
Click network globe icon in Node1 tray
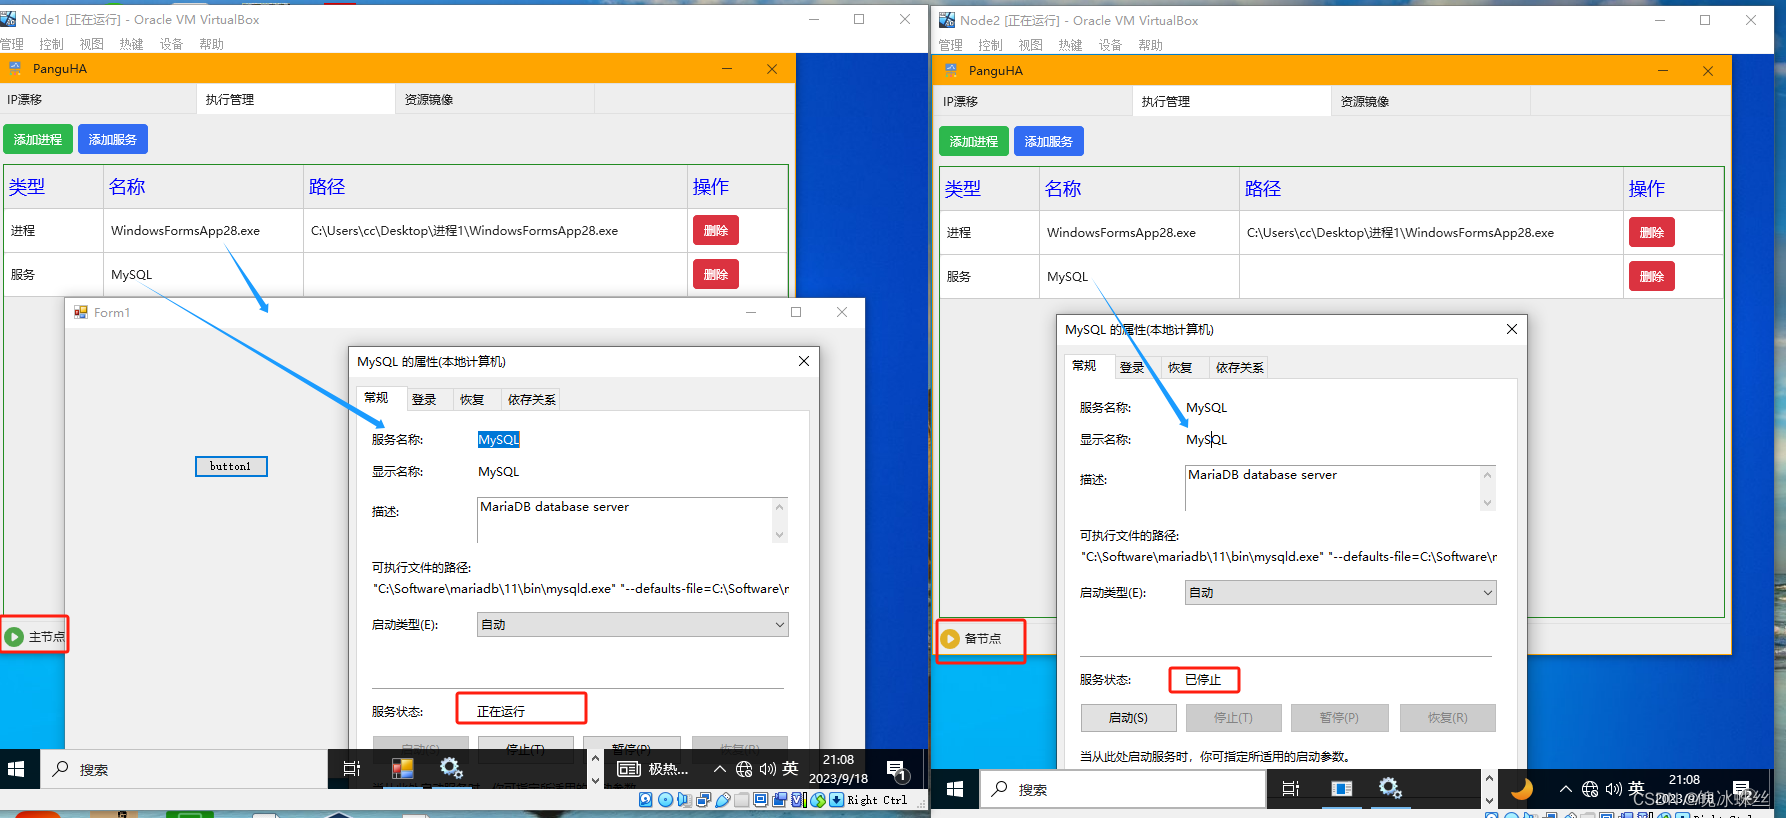click(x=744, y=769)
